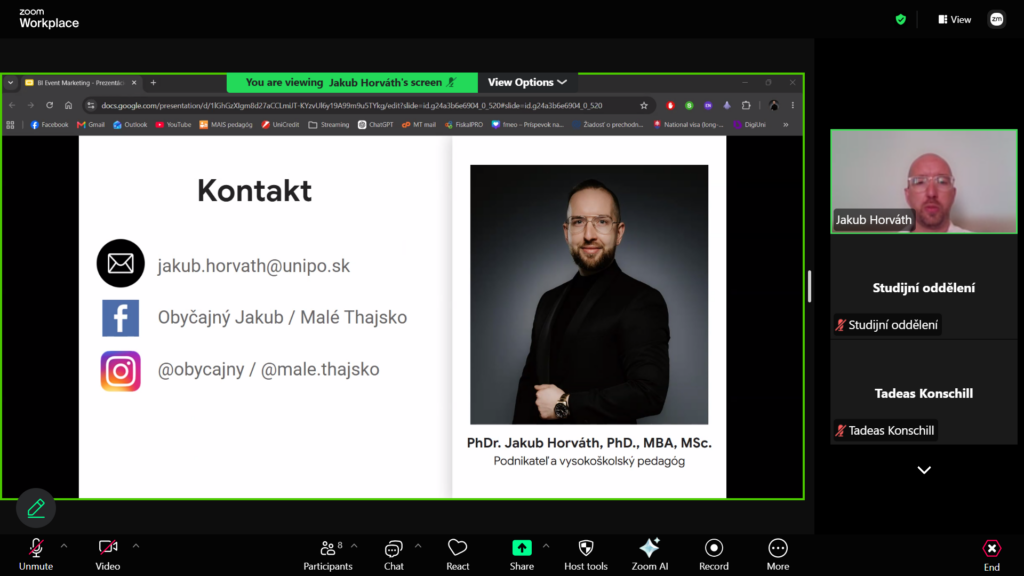The image size is (1024, 576).
Task: Click the End meeting button
Action: point(991,554)
